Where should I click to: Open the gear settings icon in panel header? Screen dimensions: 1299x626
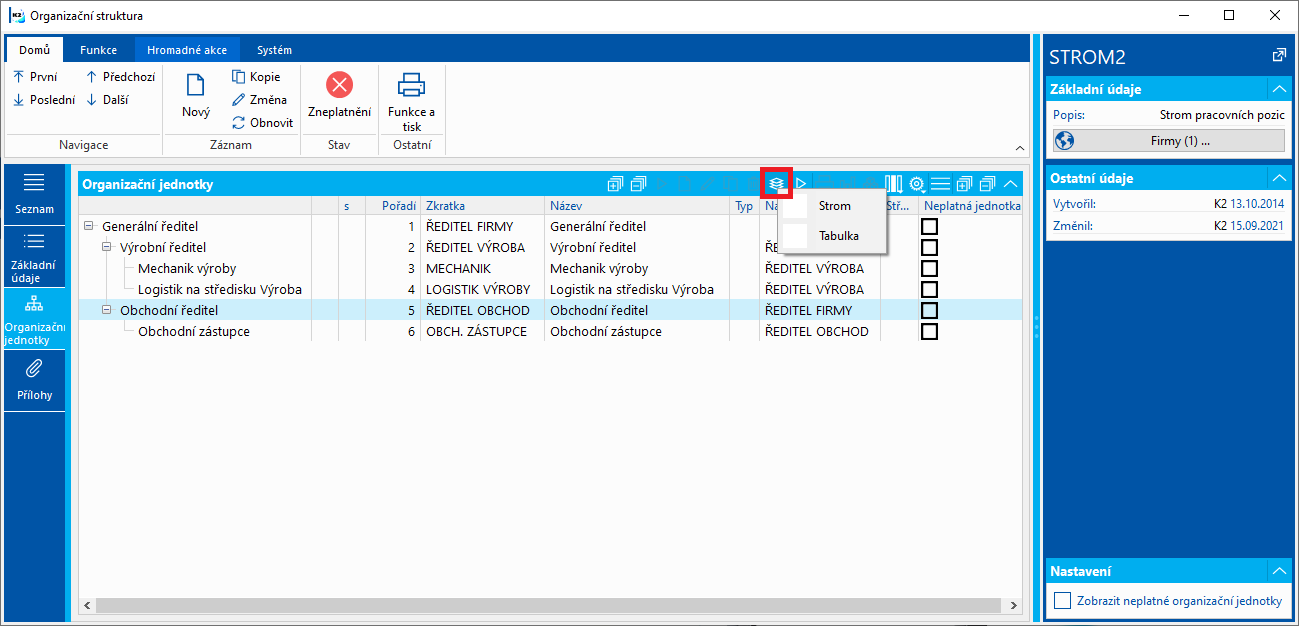pos(916,184)
